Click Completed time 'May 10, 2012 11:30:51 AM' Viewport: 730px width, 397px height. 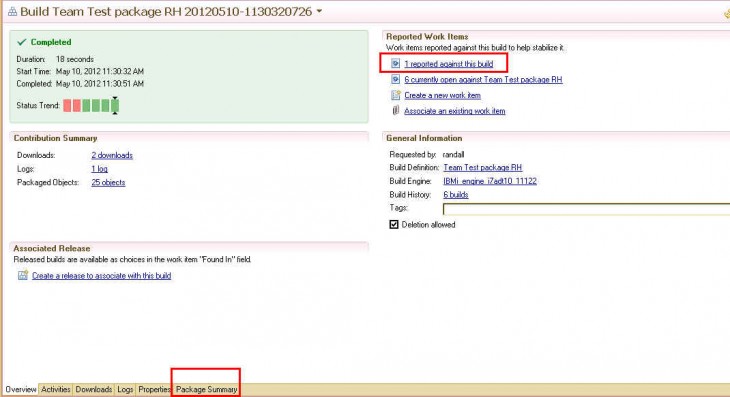click(x=100, y=84)
